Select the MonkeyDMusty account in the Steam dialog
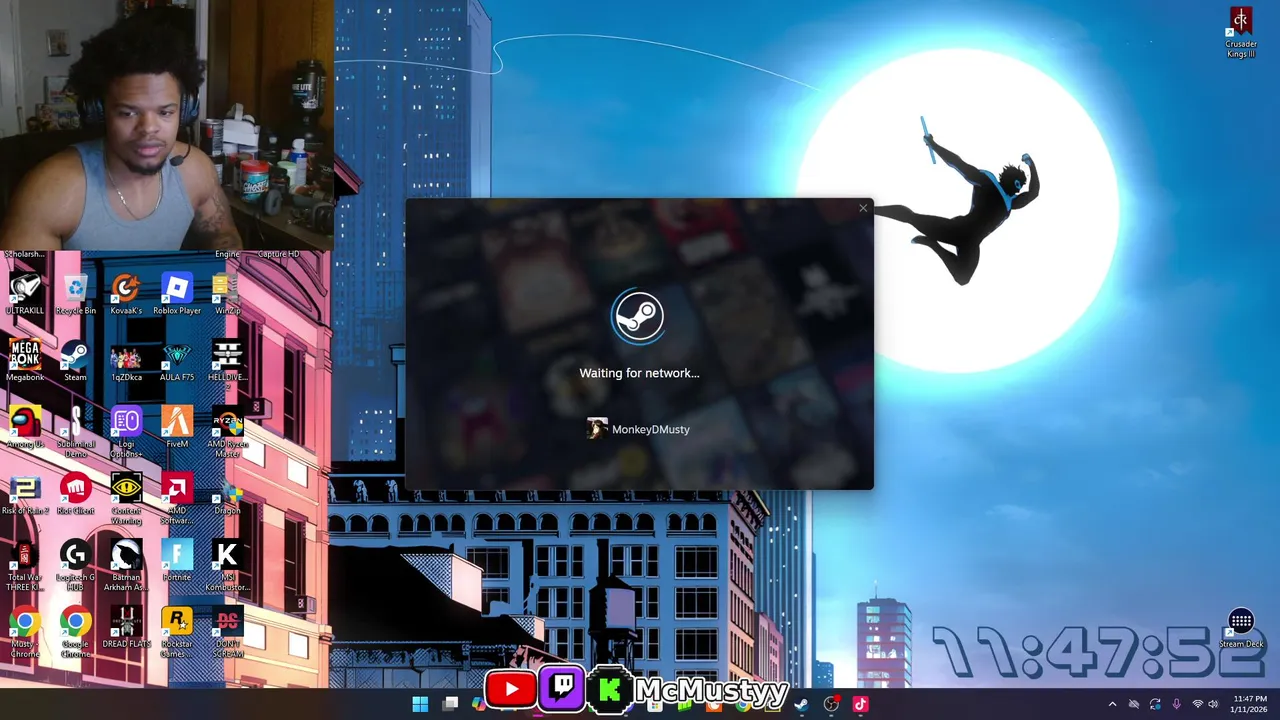 (x=638, y=429)
